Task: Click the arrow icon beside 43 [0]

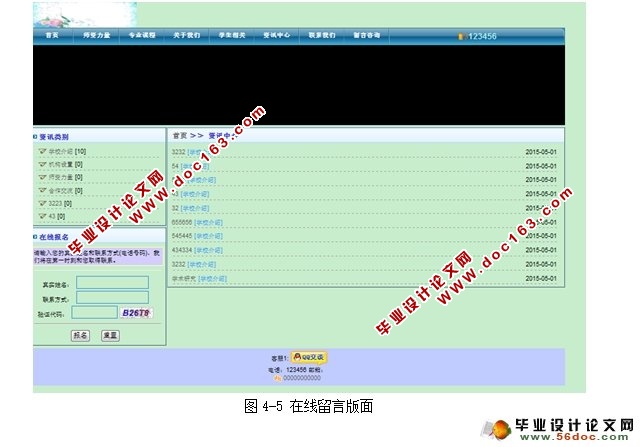Action: pyautogui.click(x=42, y=216)
